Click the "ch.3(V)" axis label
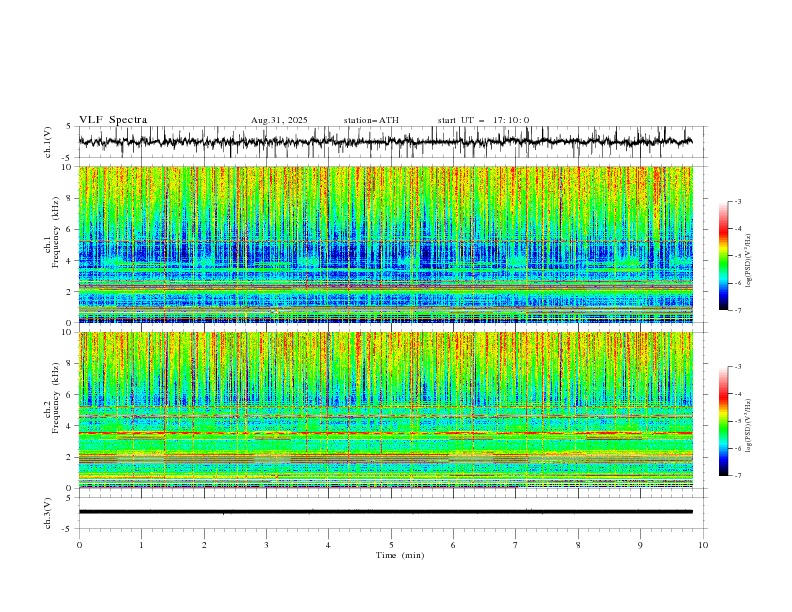Image resolution: width=792 pixels, height=612 pixels. click(48, 513)
